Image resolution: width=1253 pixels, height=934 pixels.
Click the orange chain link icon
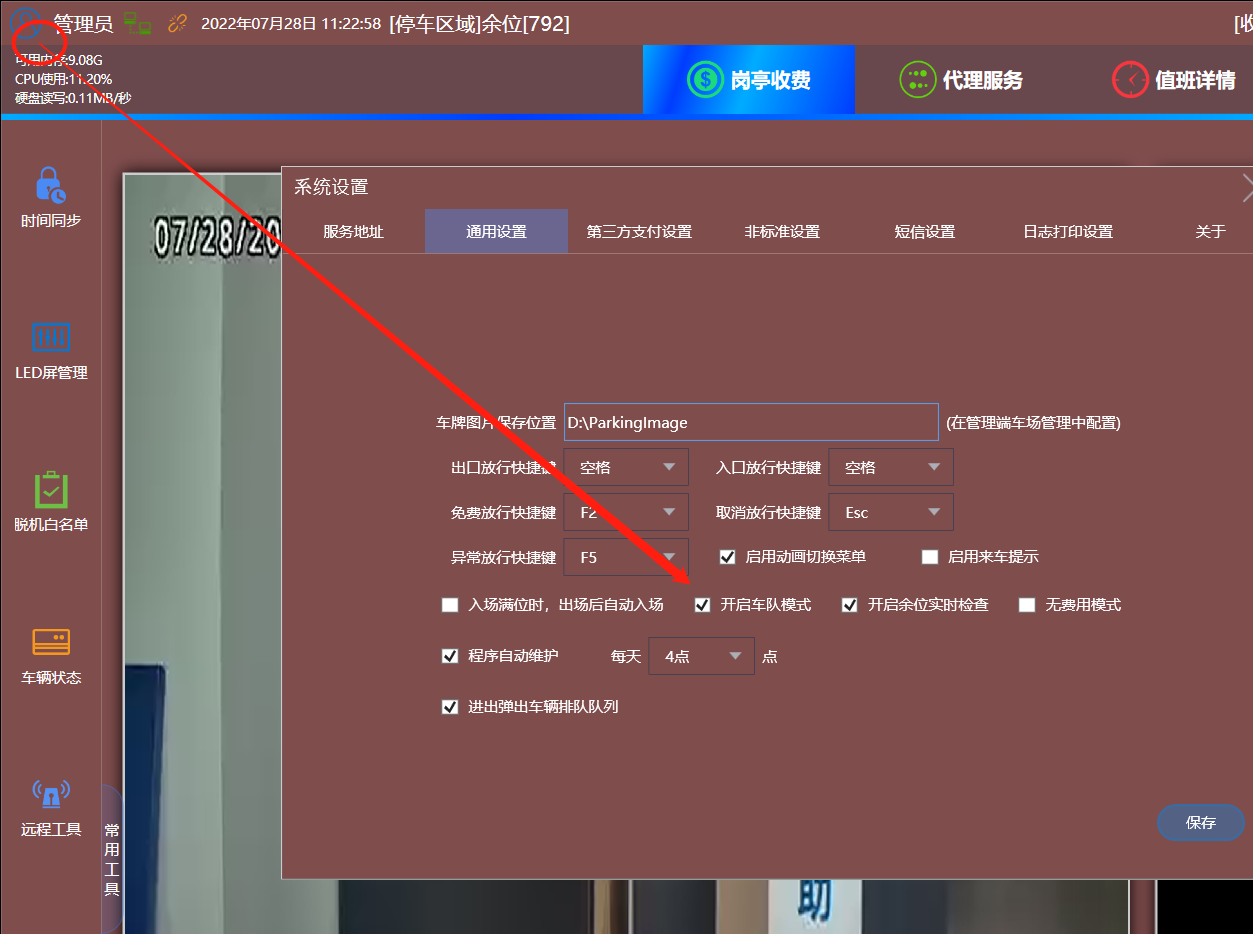click(178, 24)
